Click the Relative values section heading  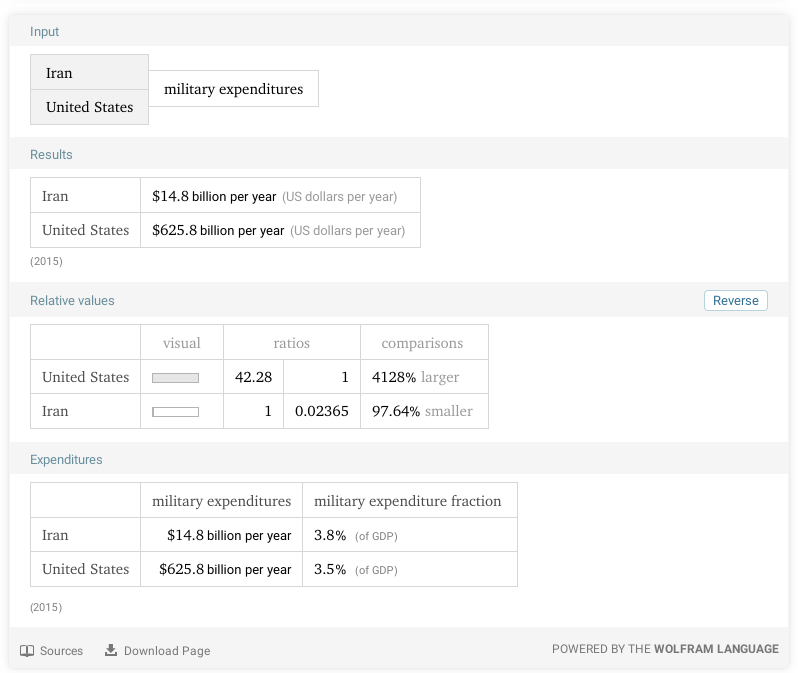[72, 300]
